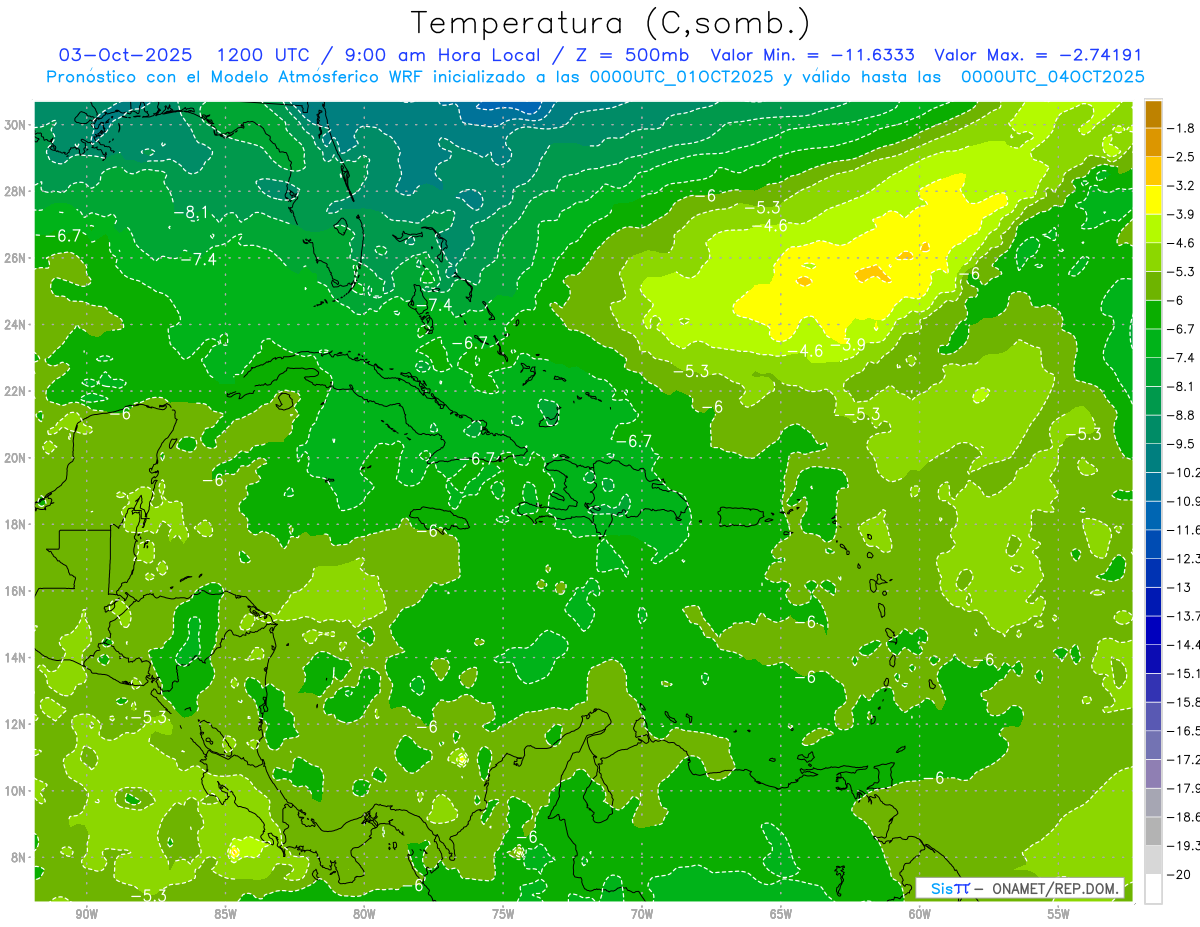Click the 'Z = 500mb' level text
The image size is (1200, 927).
[x=634, y=55]
